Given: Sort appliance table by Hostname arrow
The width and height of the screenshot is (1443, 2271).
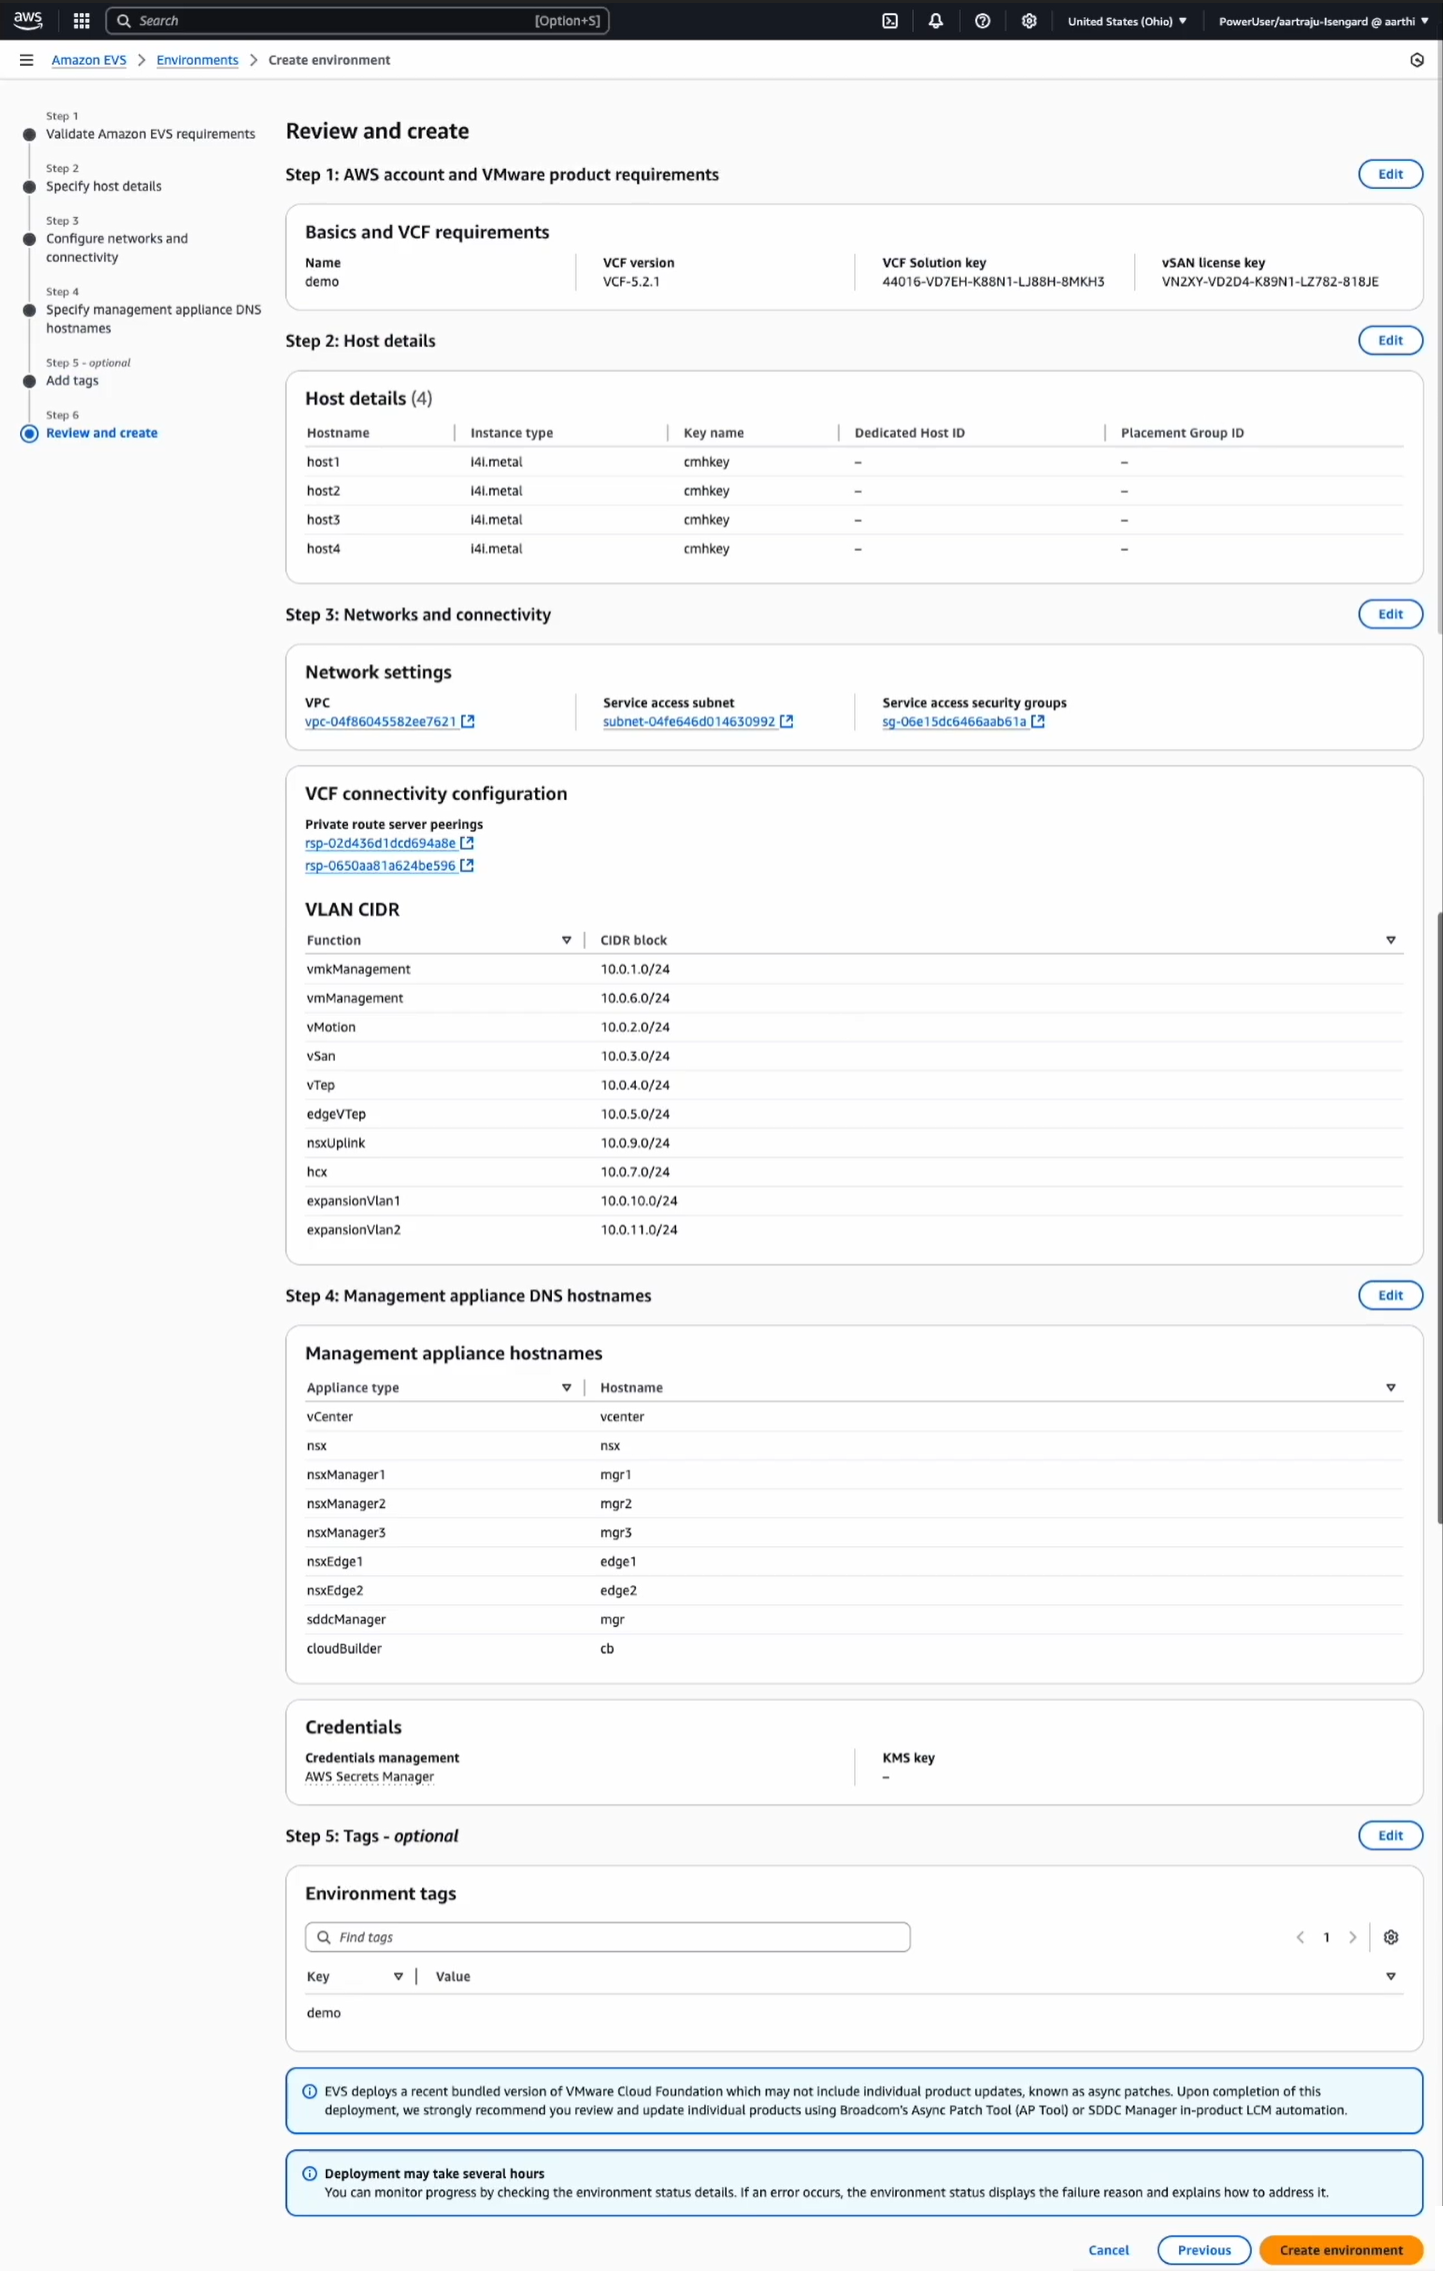Looking at the screenshot, I should (1391, 1388).
